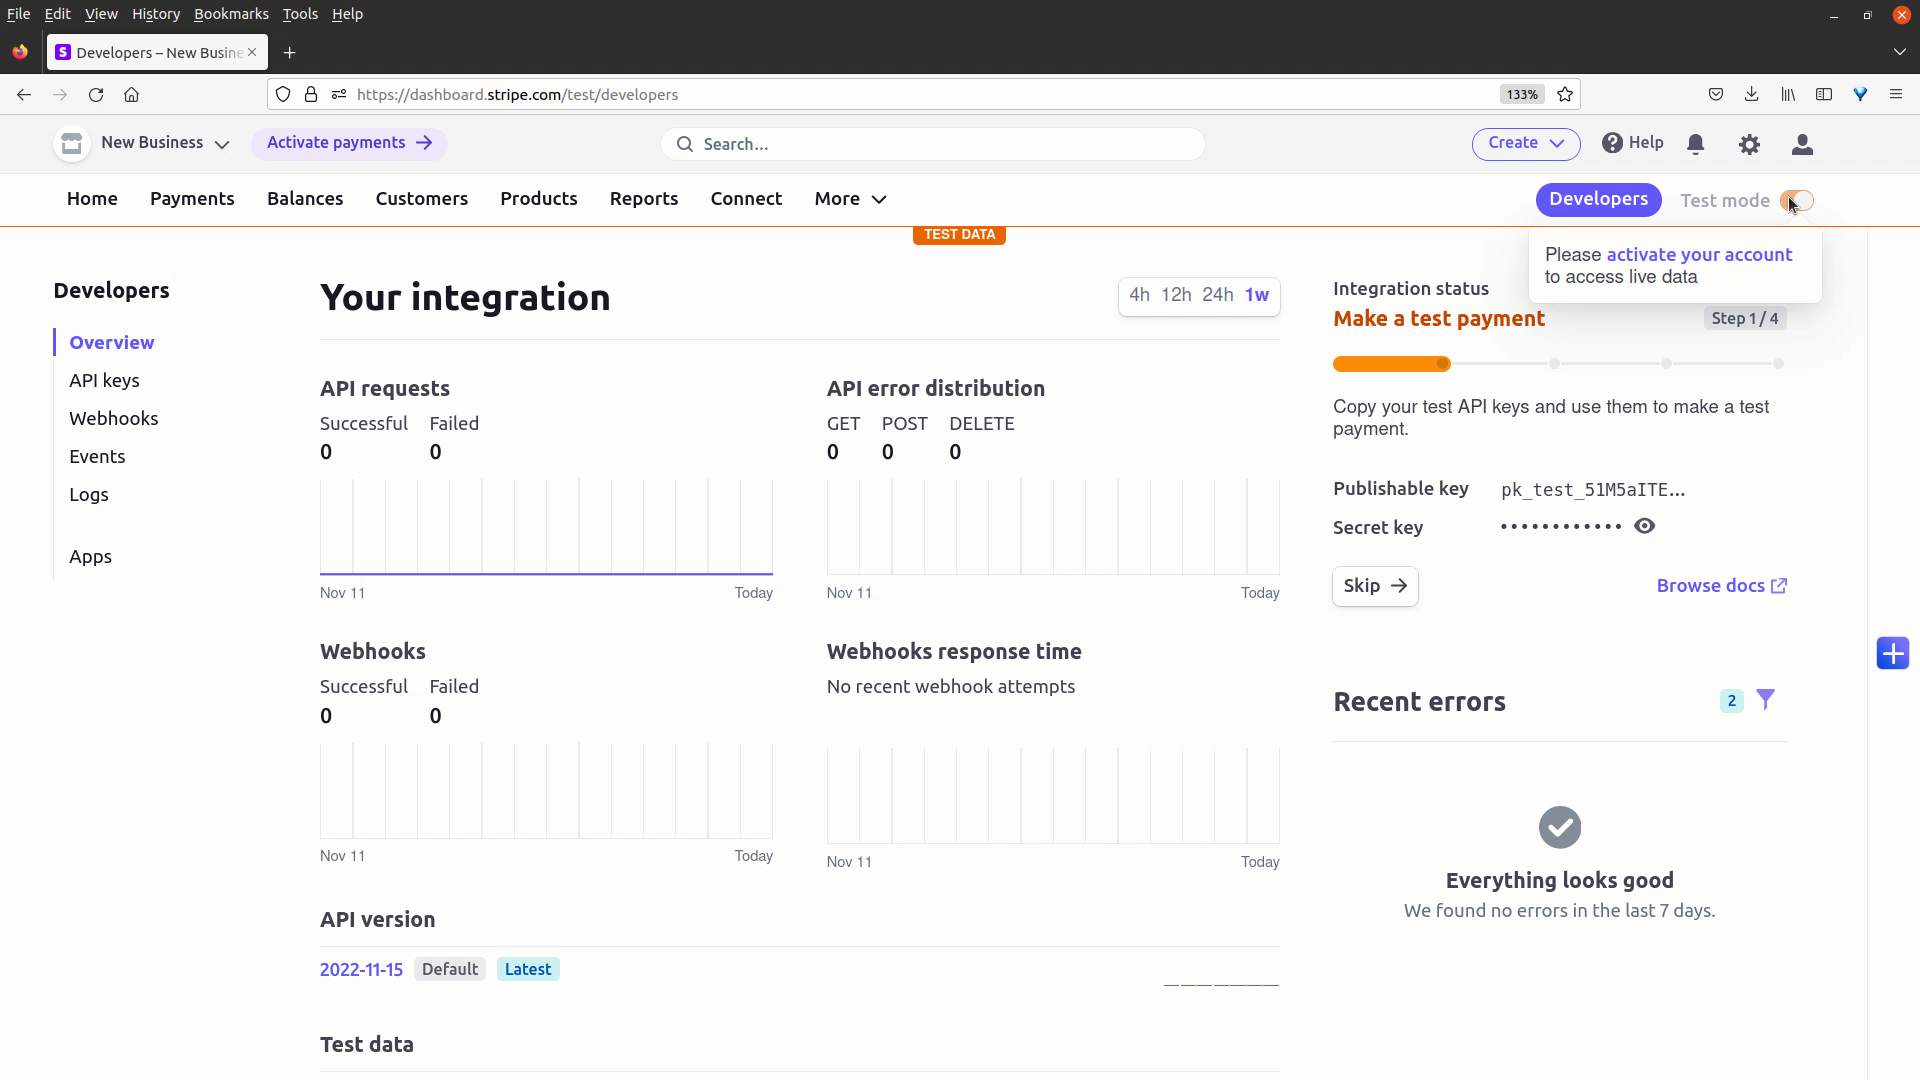The height and width of the screenshot is (1080, 1920).
Task: Click the Help question mark icon
Action: [x=1612, y=143]
